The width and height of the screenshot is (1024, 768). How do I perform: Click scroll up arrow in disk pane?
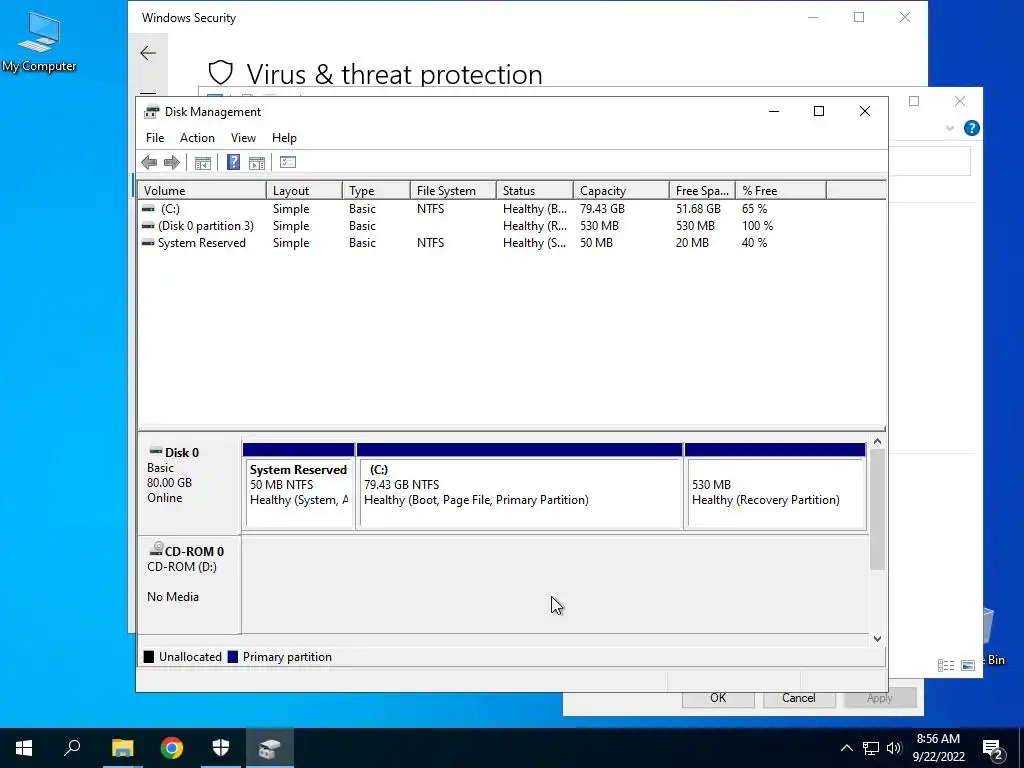[x=878, y=442]
